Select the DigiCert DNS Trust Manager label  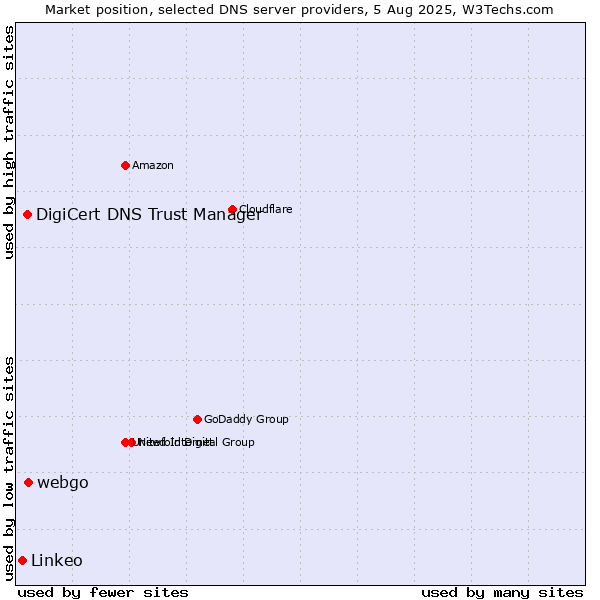click(149, 215)
